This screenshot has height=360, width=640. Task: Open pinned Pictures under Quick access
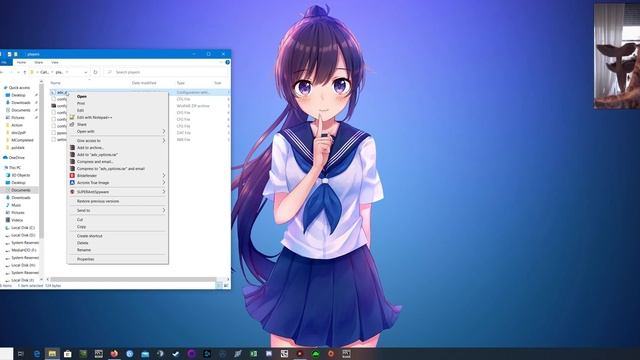(x=18, y=118)
